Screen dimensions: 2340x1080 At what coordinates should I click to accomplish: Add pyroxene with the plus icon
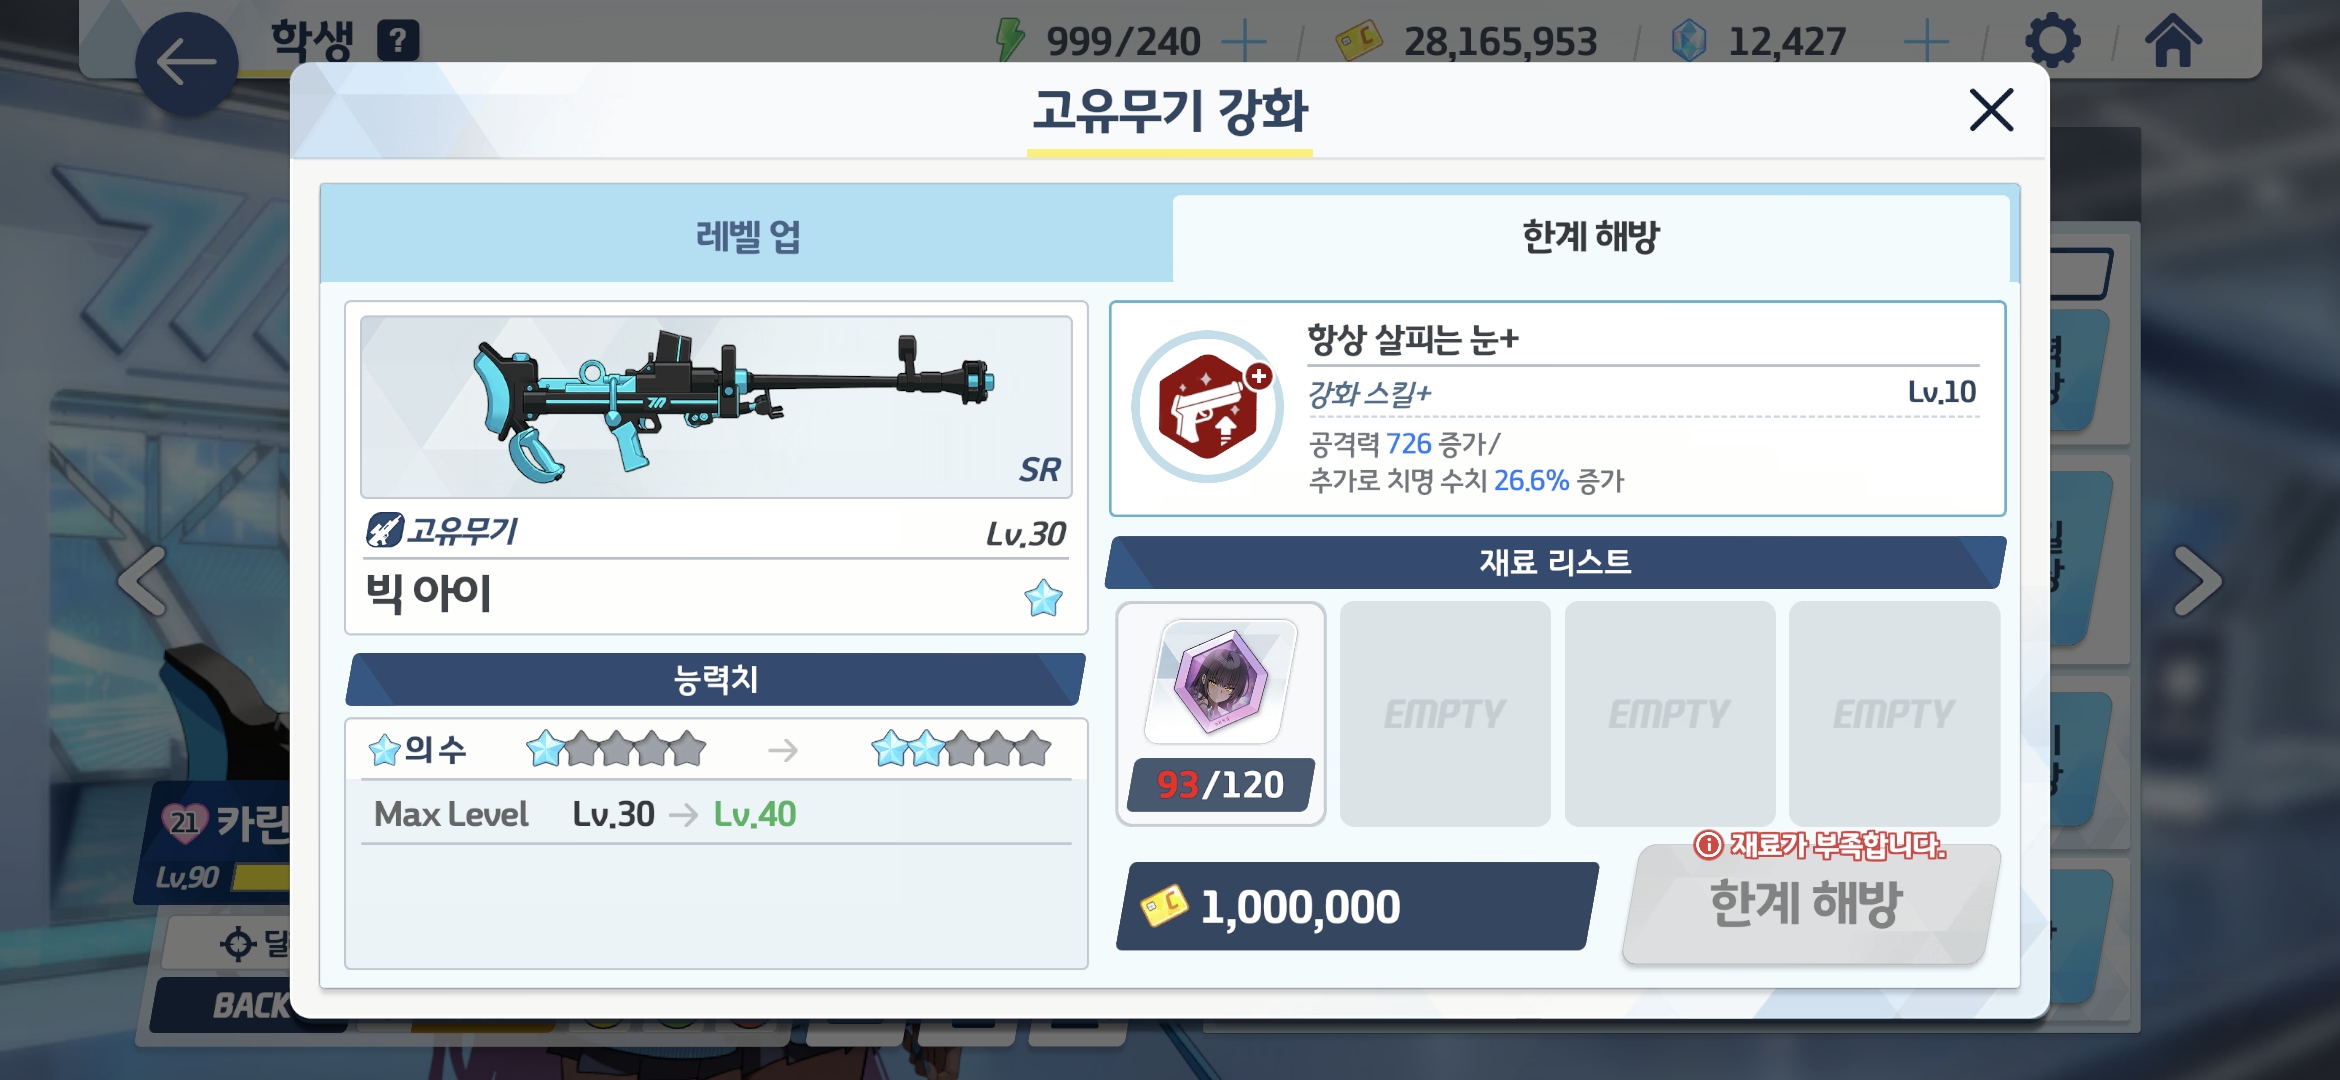pyautogui.click(x=1926, y=42)
